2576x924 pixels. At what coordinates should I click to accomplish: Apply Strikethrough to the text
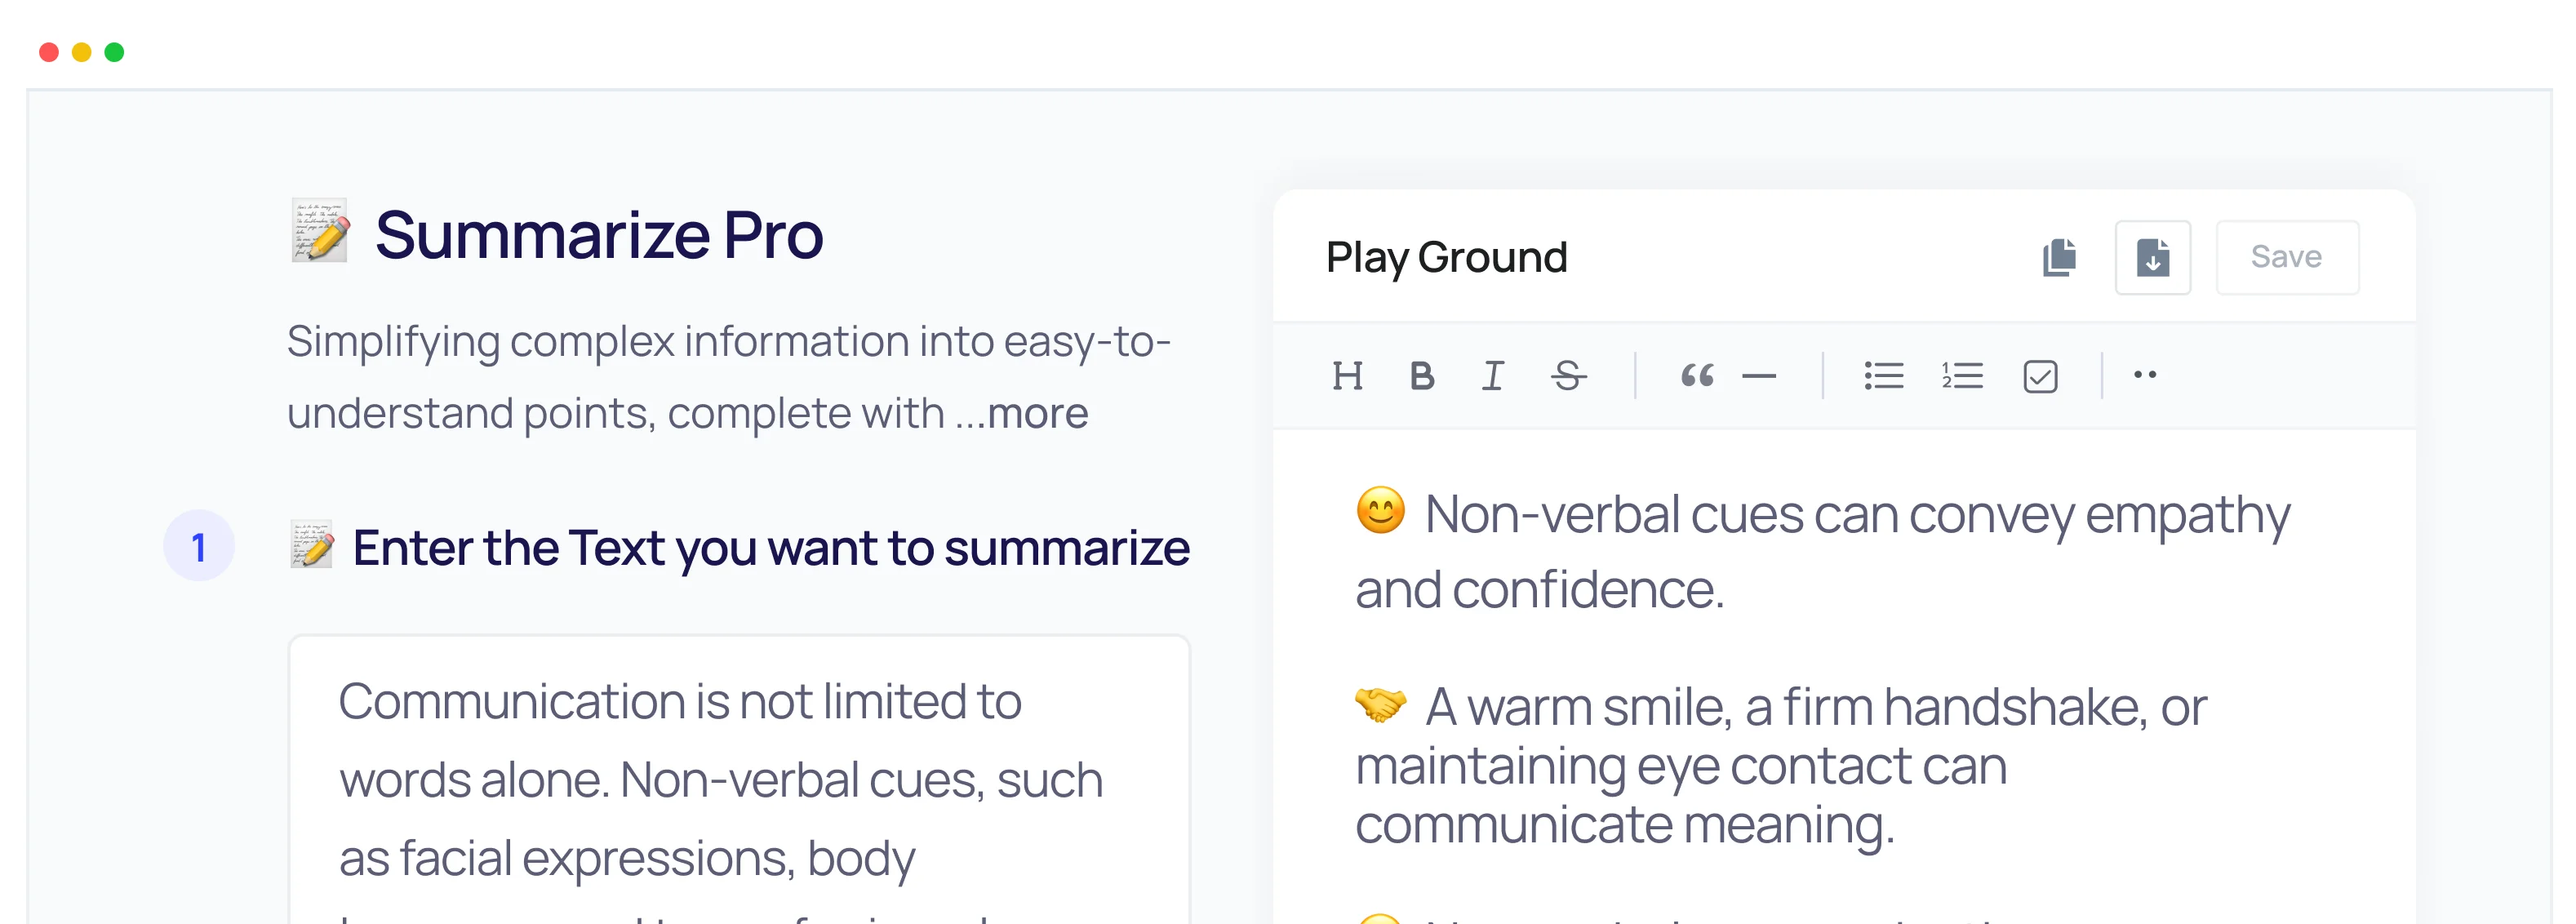pos(1567,376)
